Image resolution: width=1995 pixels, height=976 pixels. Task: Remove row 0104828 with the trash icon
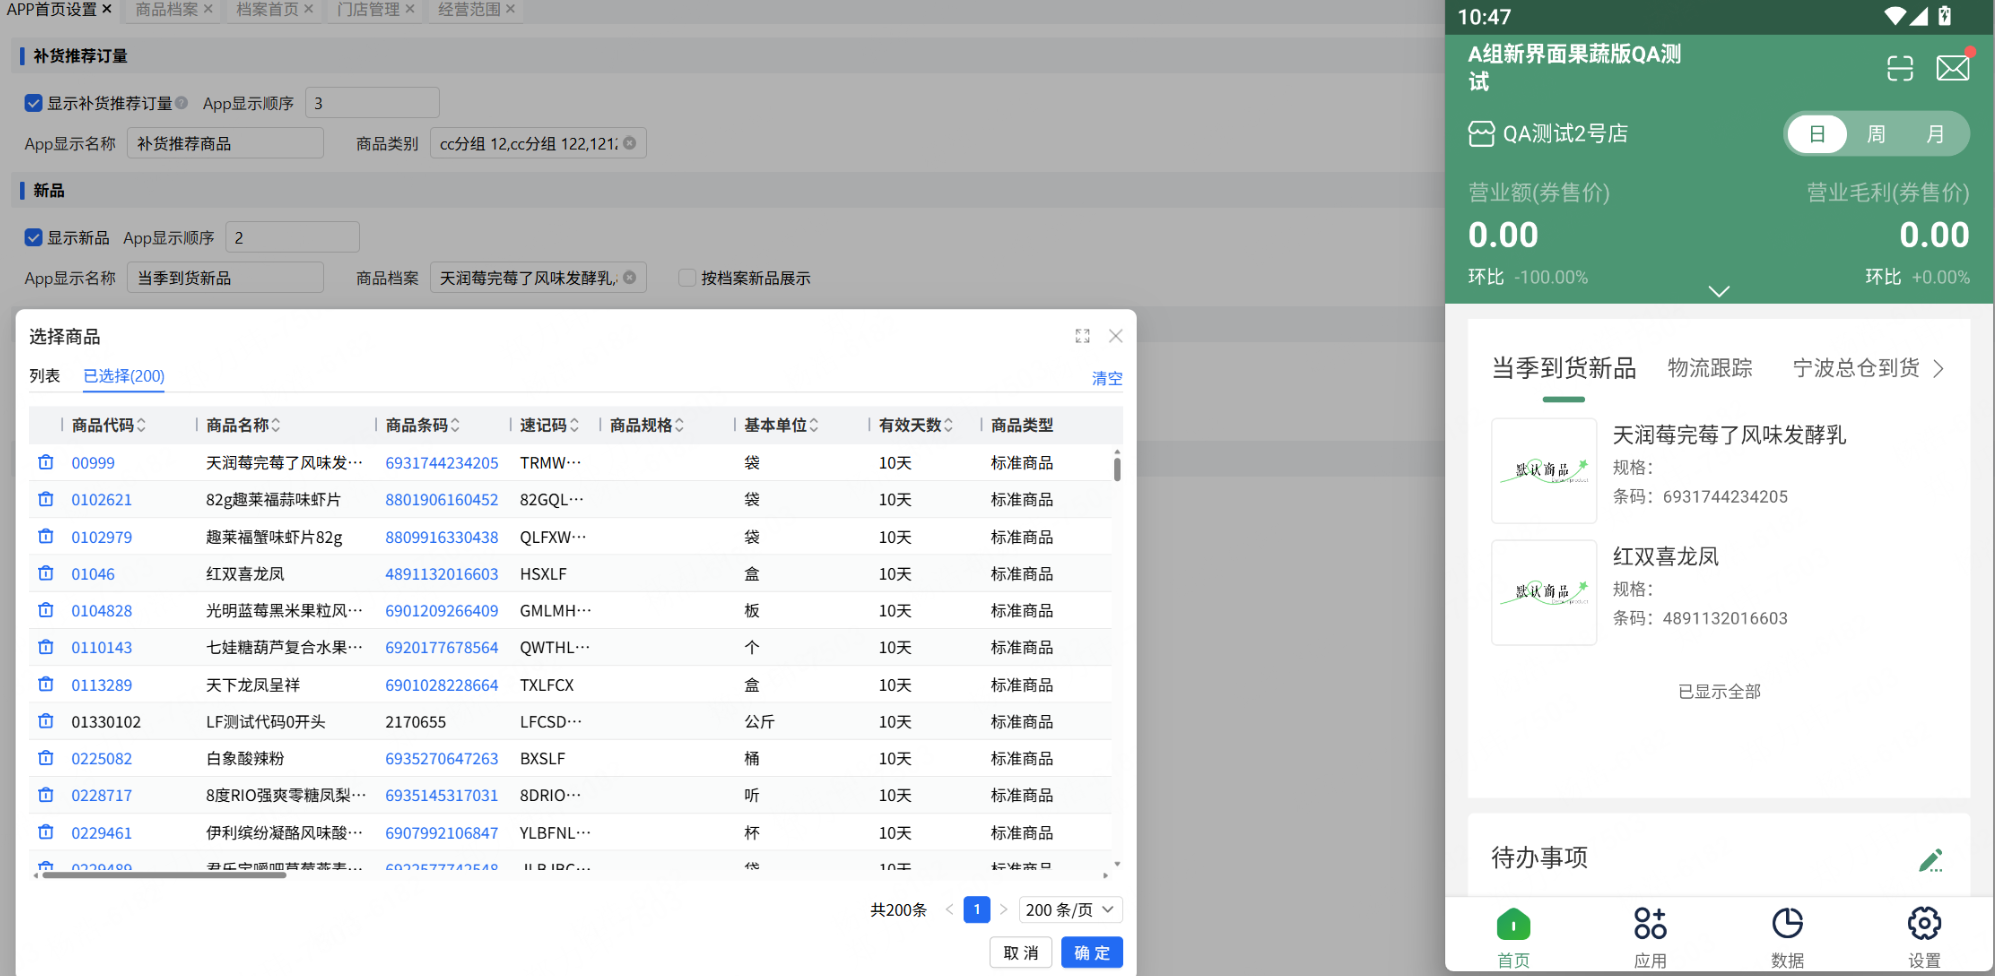46,610
